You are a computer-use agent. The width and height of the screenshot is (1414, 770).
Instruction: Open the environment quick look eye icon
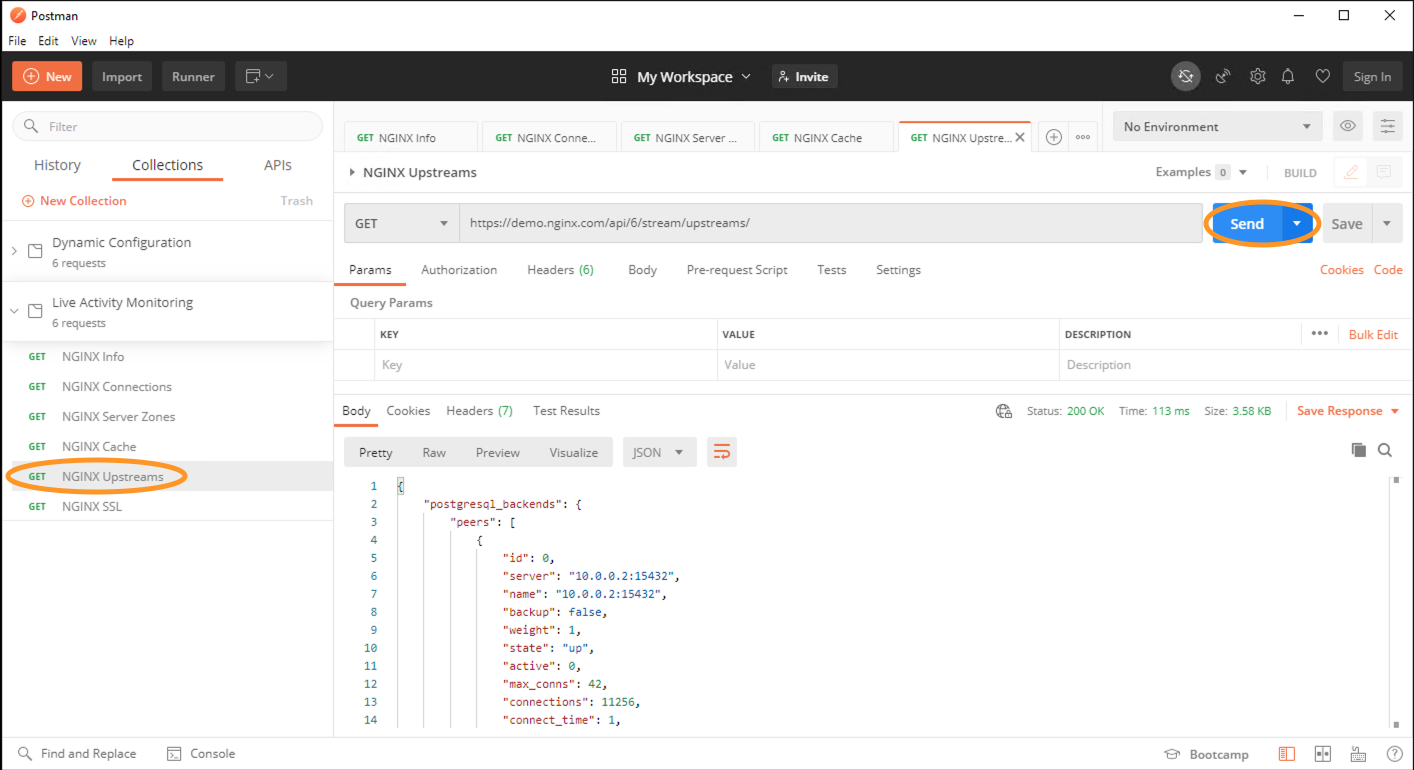click(1348, 126)
